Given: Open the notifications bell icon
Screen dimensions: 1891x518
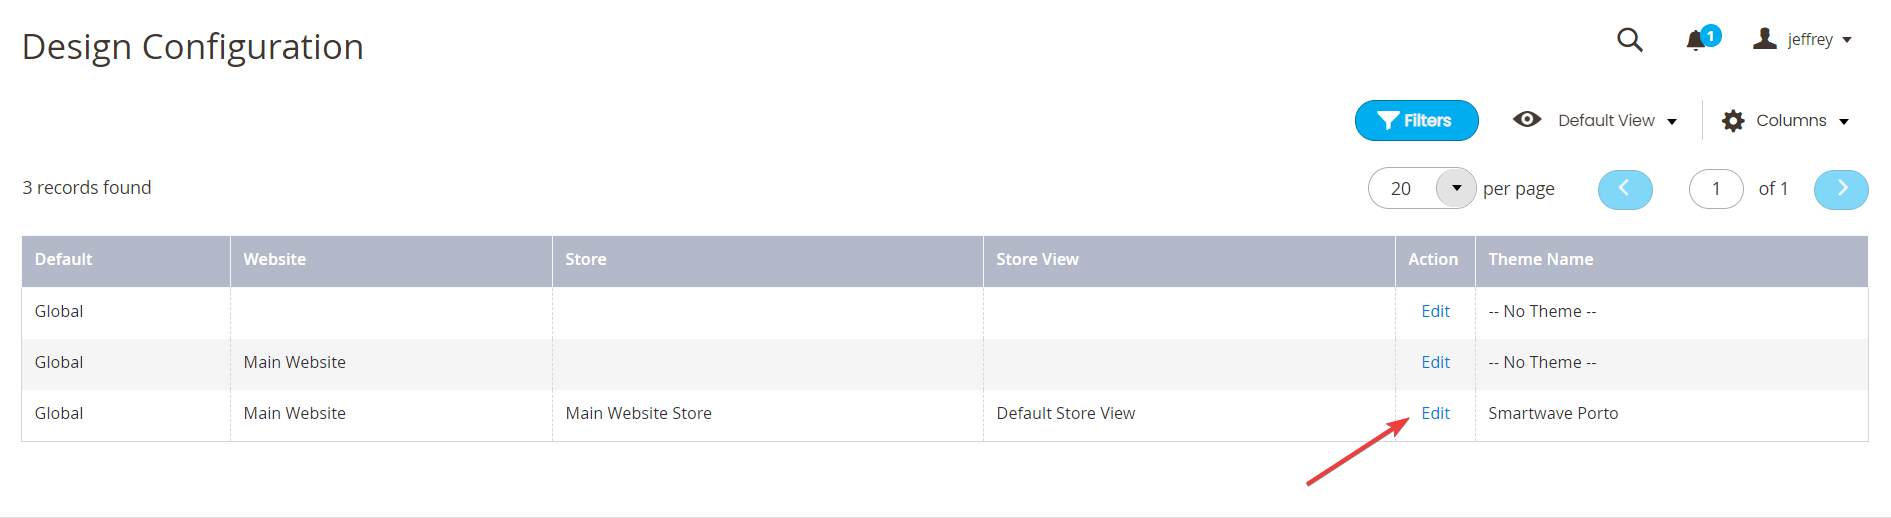Looking at the screenshot, I should 1696,41.
